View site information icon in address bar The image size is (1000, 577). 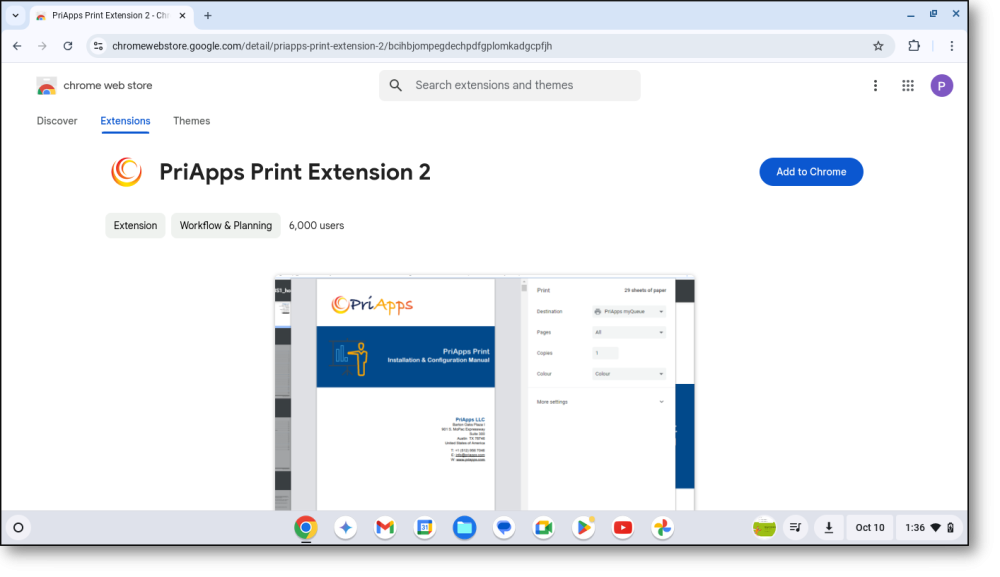click(98, 46)
